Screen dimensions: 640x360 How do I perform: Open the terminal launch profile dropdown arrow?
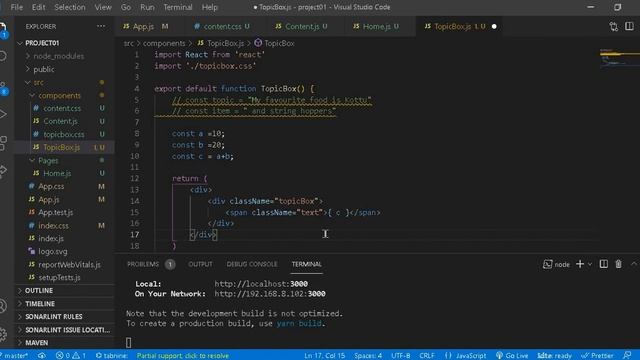590,264
